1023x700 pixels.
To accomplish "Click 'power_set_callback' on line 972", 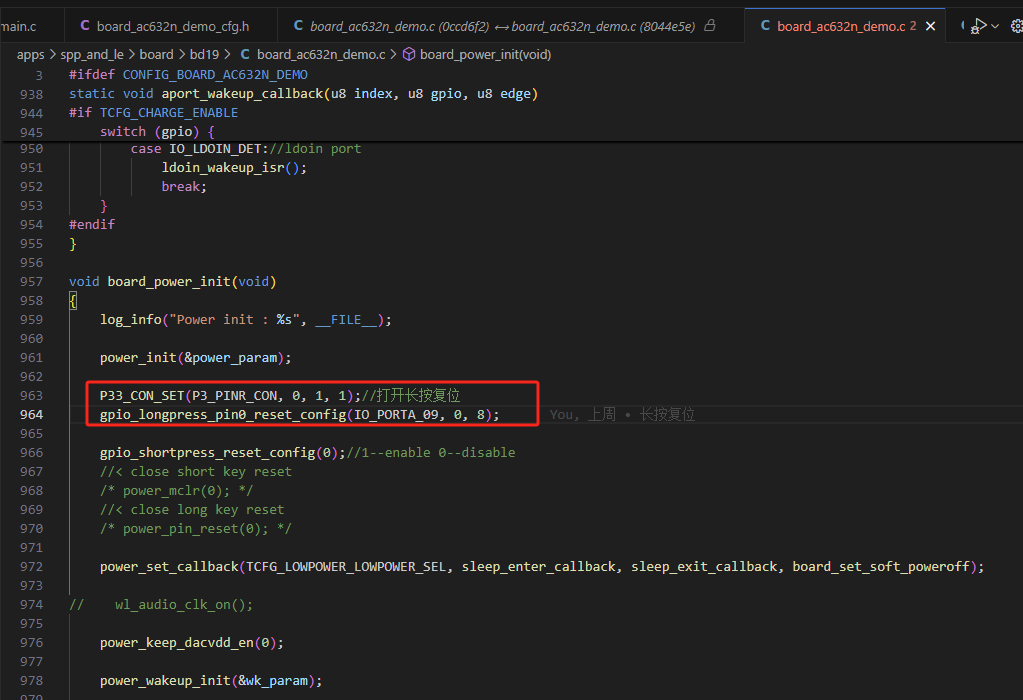I will tap(169, 566).
